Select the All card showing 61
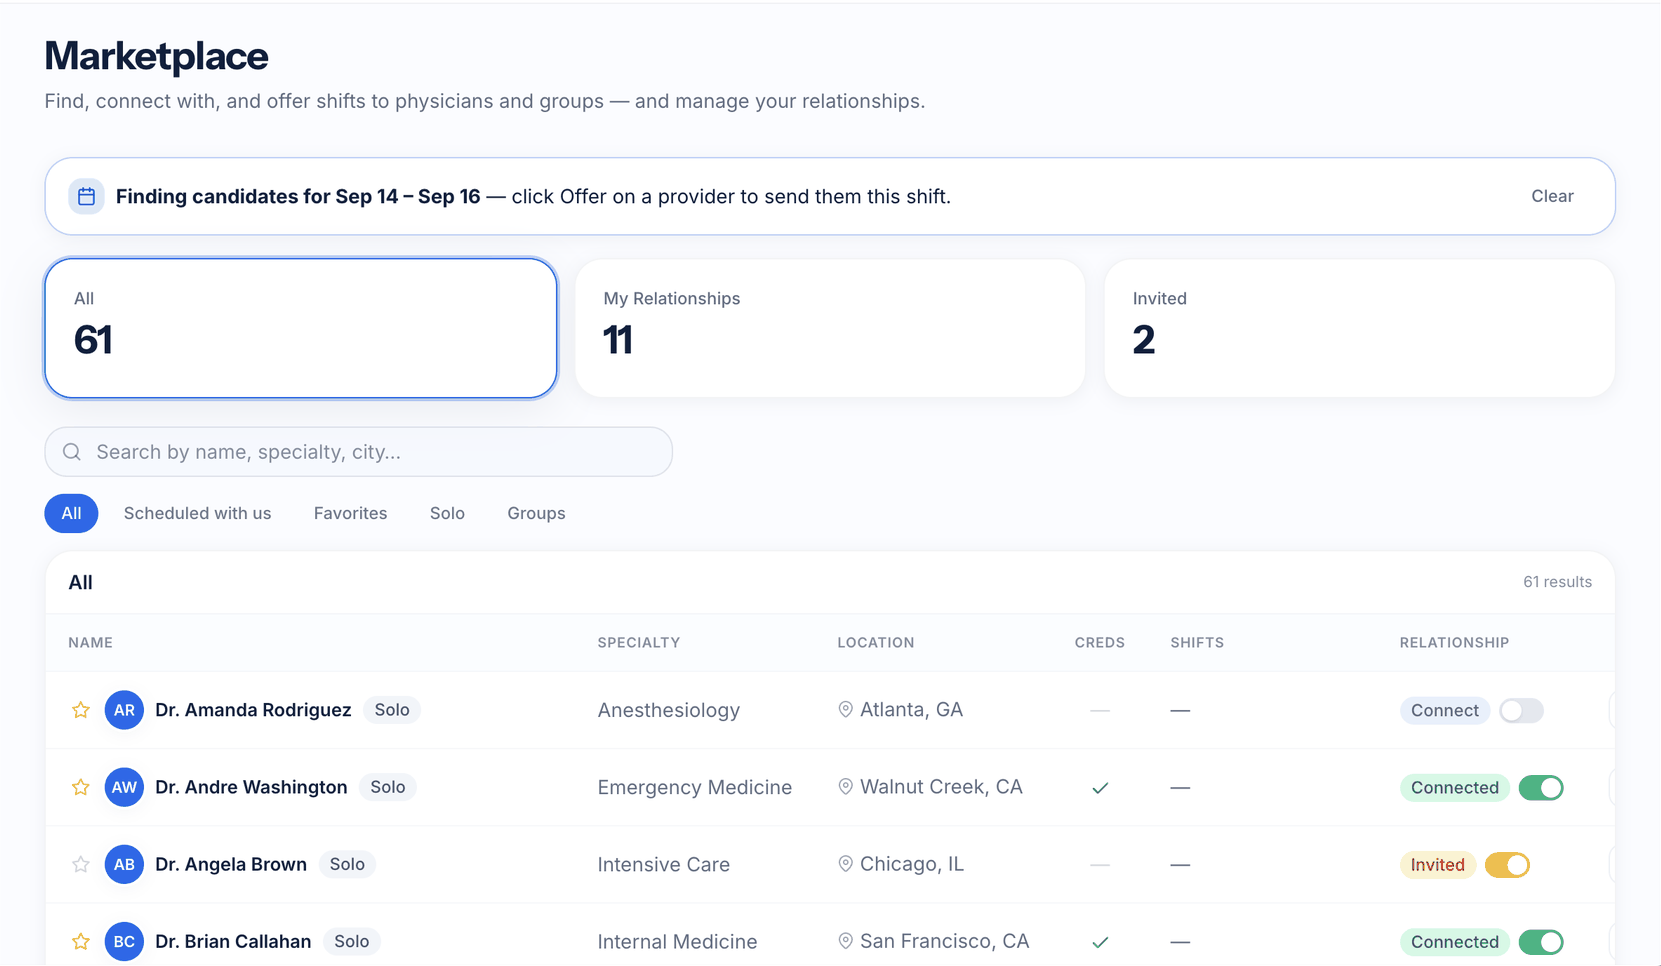The width and height of the screenshot is (1661, 966). tap(301, 328)
